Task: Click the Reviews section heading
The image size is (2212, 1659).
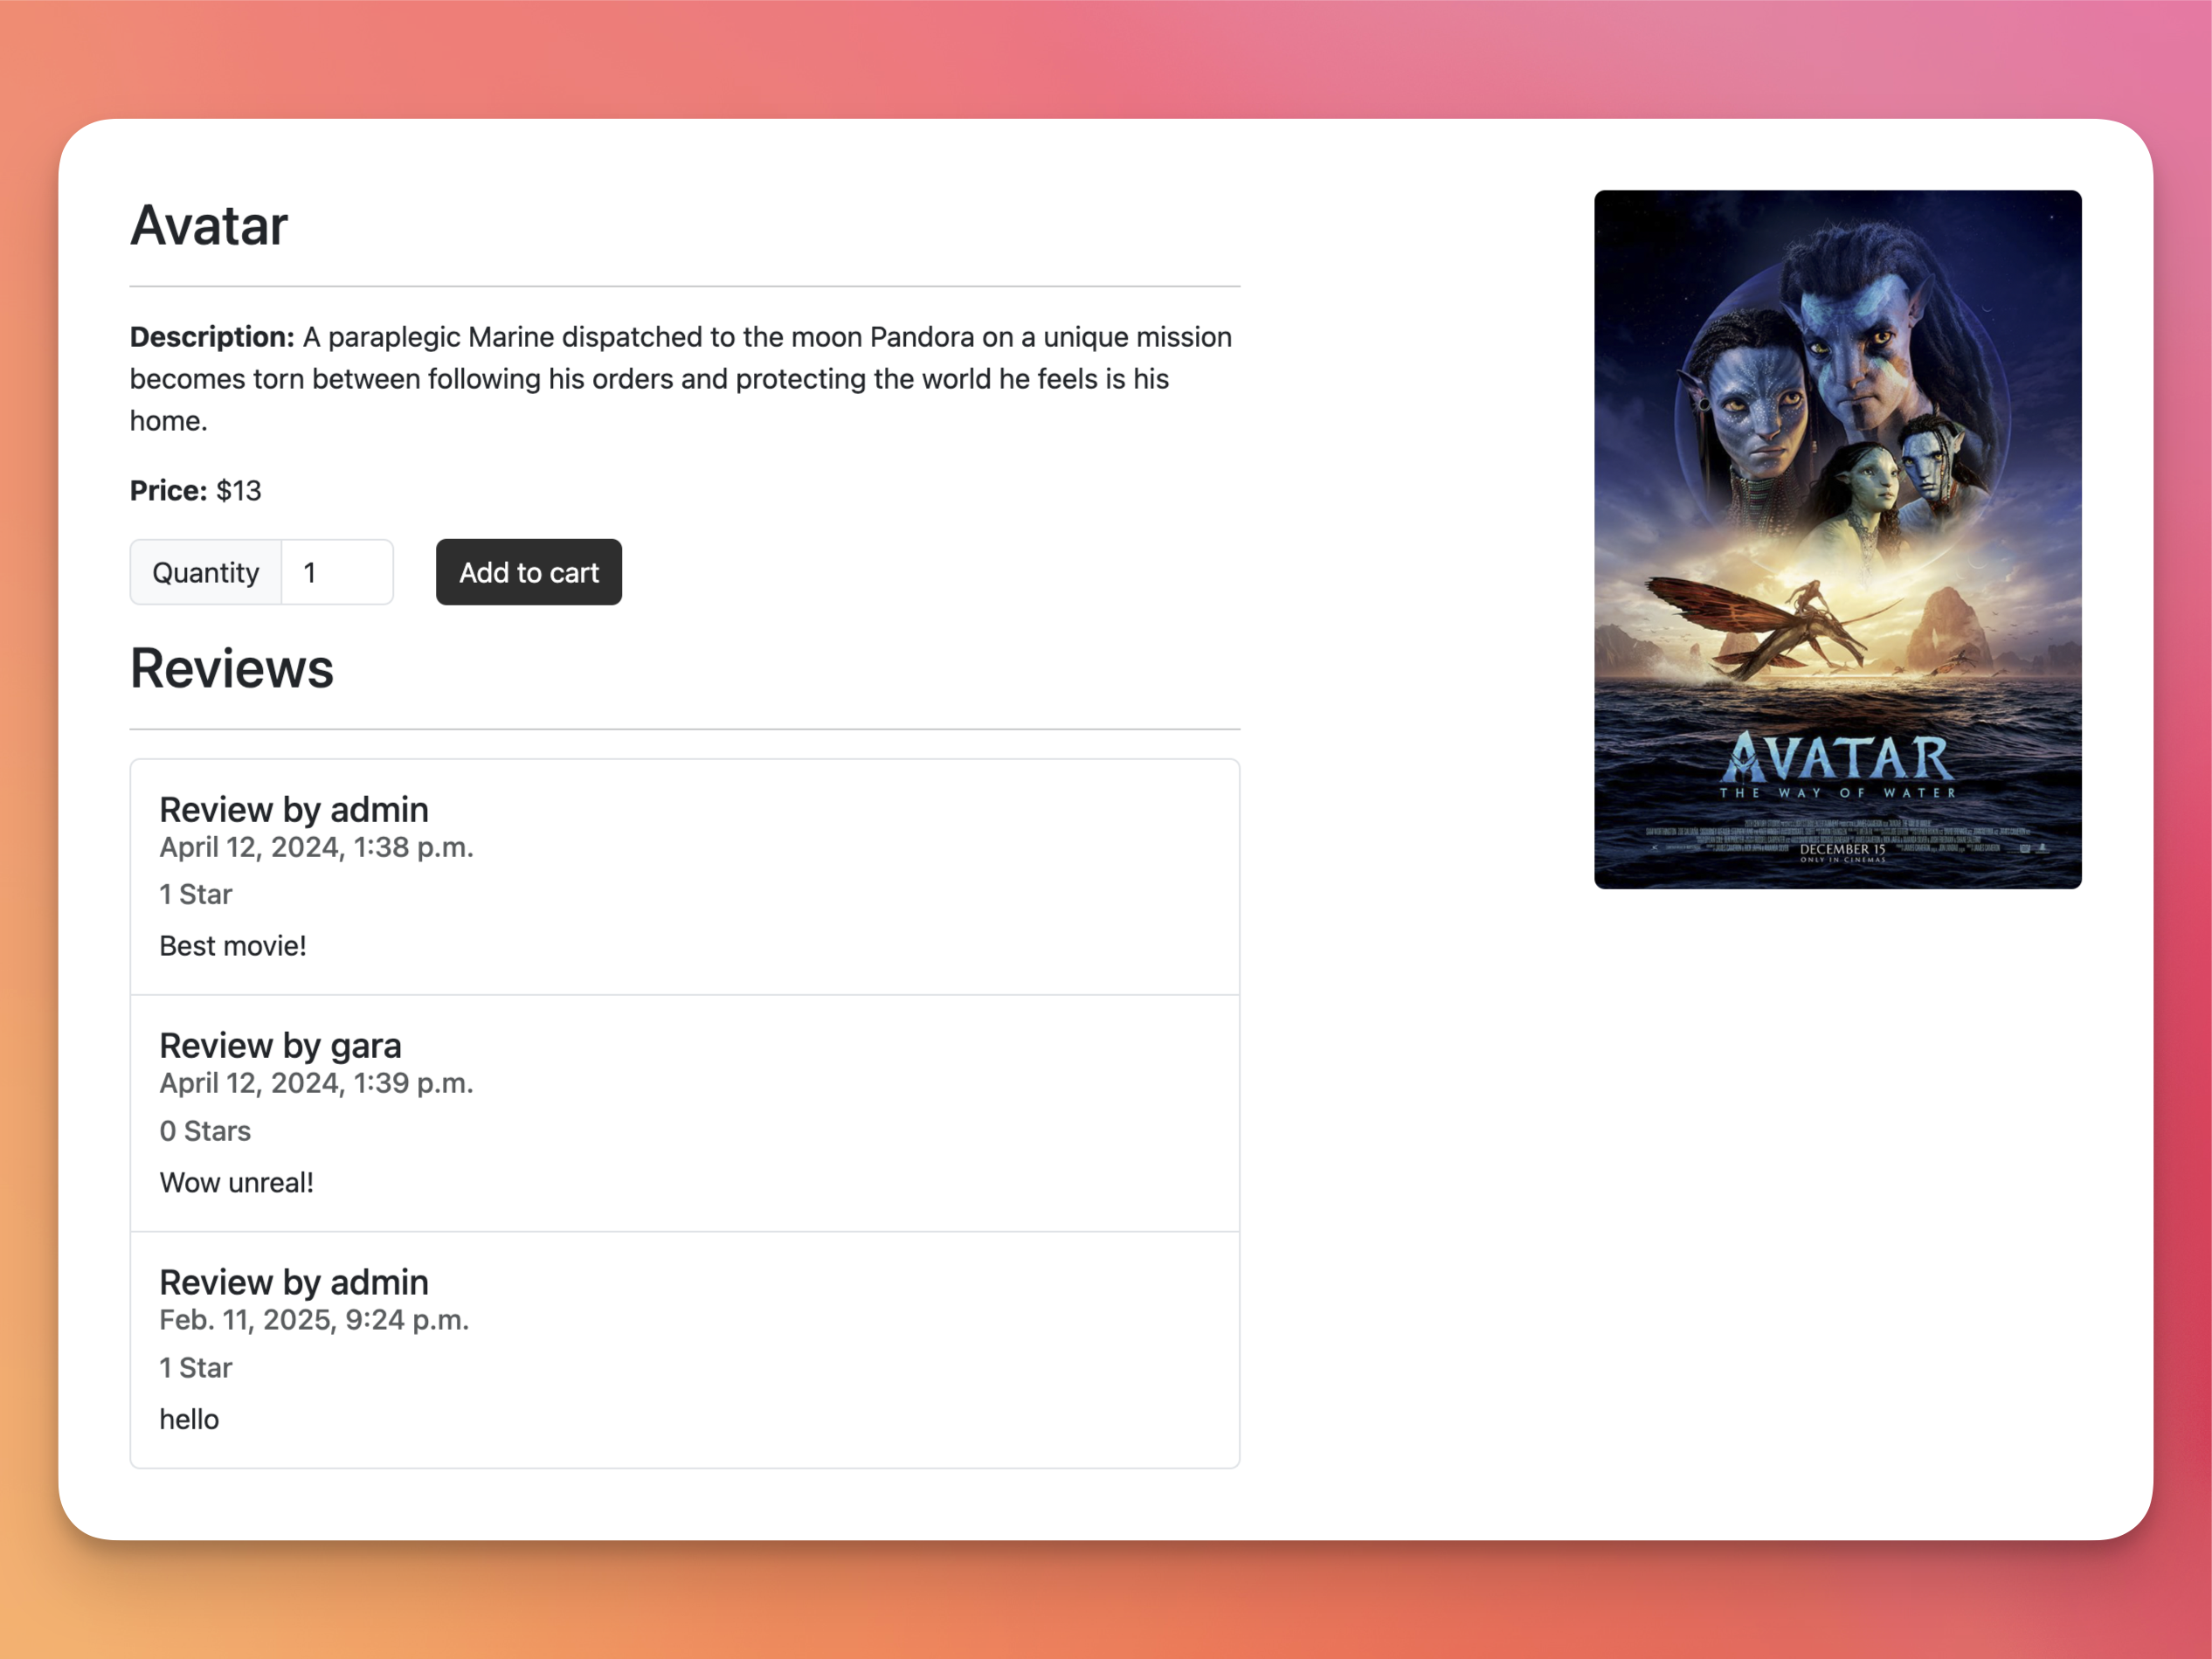Action: [x=232, y=668]
